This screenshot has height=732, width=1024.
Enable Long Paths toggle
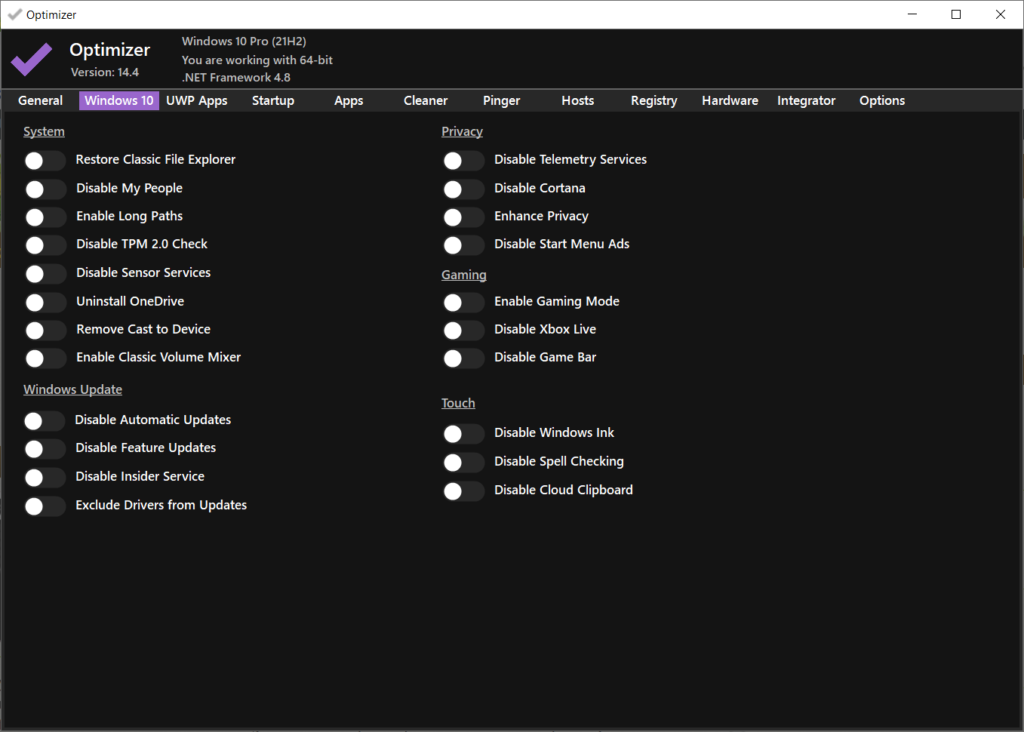click(x=45, y=217)
